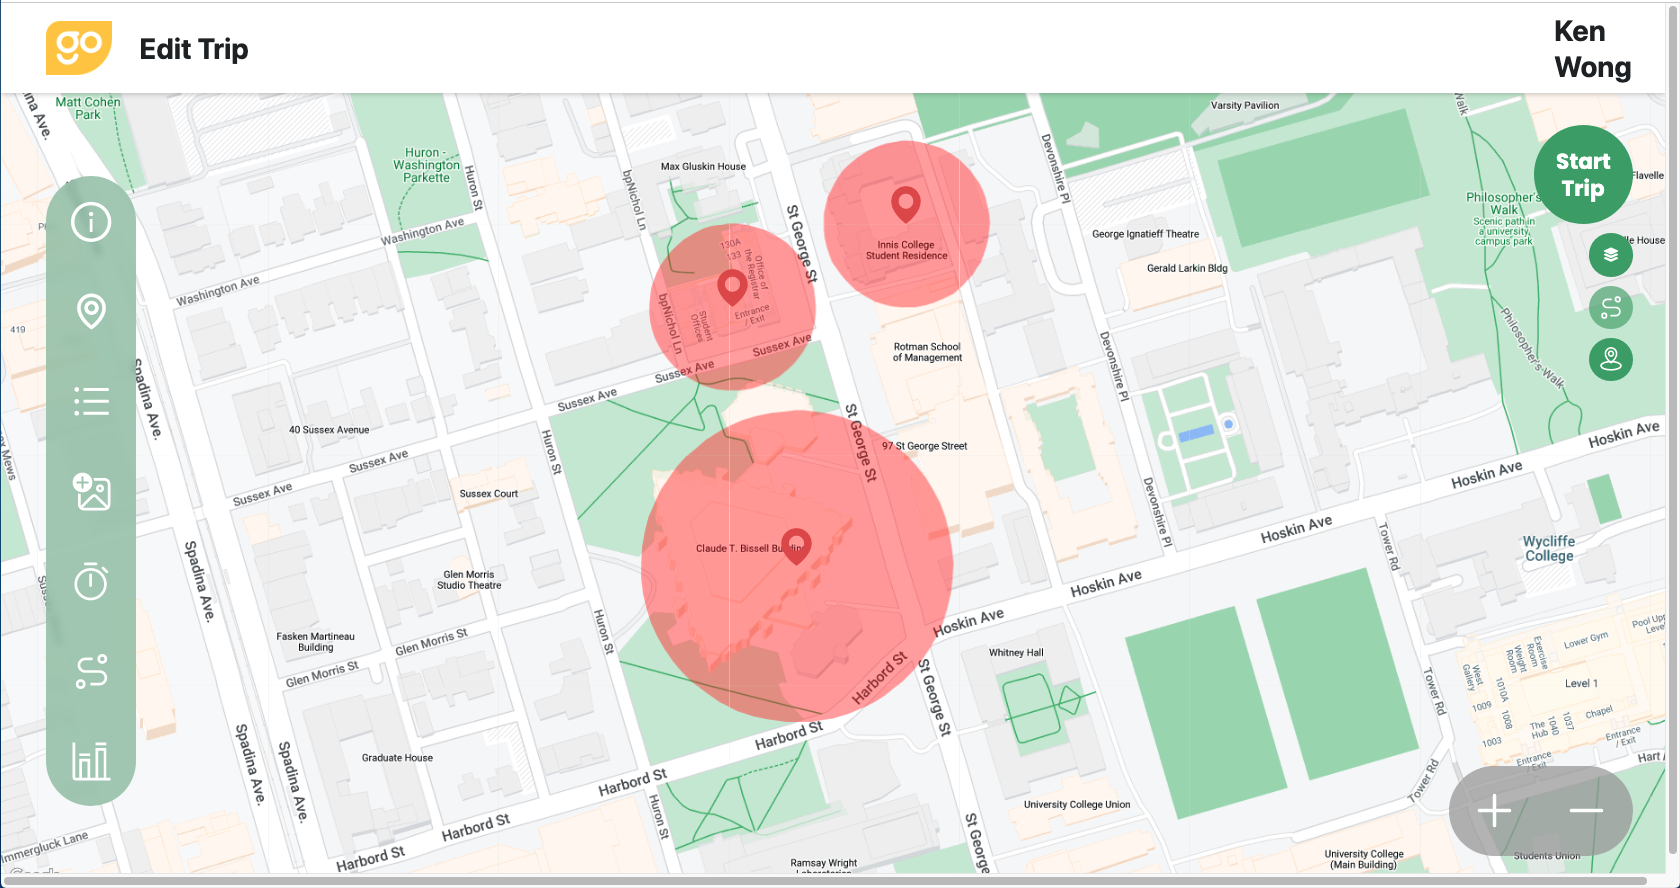The height and width of the screenshot is (888, 1680).
Task: Select the Claude T. Bissell Building marker
Action: (x=796, y=546)
